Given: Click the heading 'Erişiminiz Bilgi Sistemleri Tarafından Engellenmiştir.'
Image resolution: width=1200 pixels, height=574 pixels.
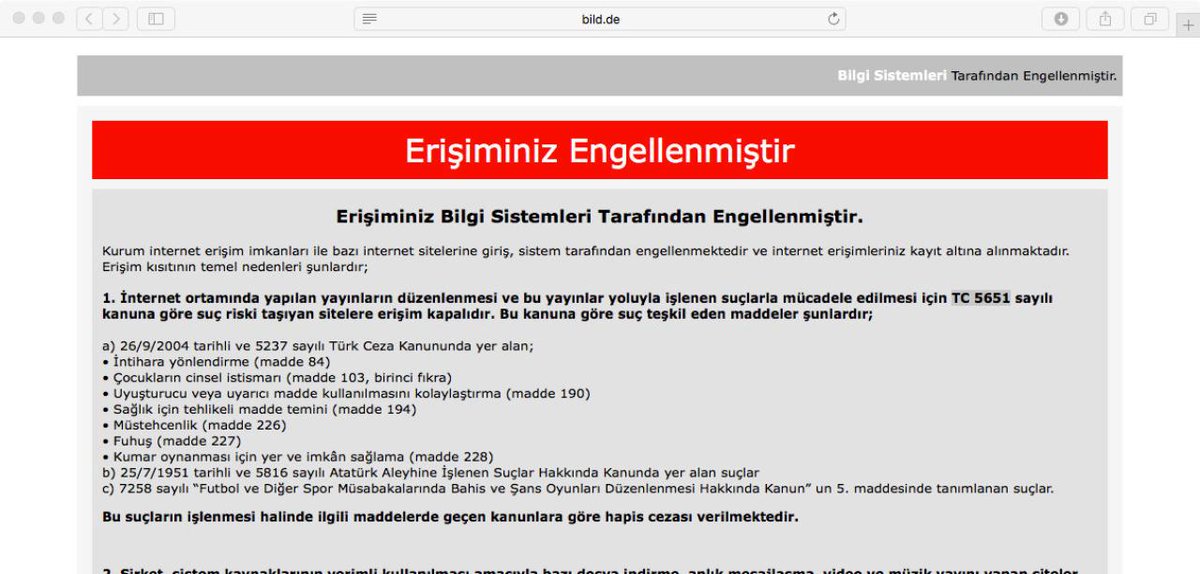Looking at the screenshot, I should [600, 216].
